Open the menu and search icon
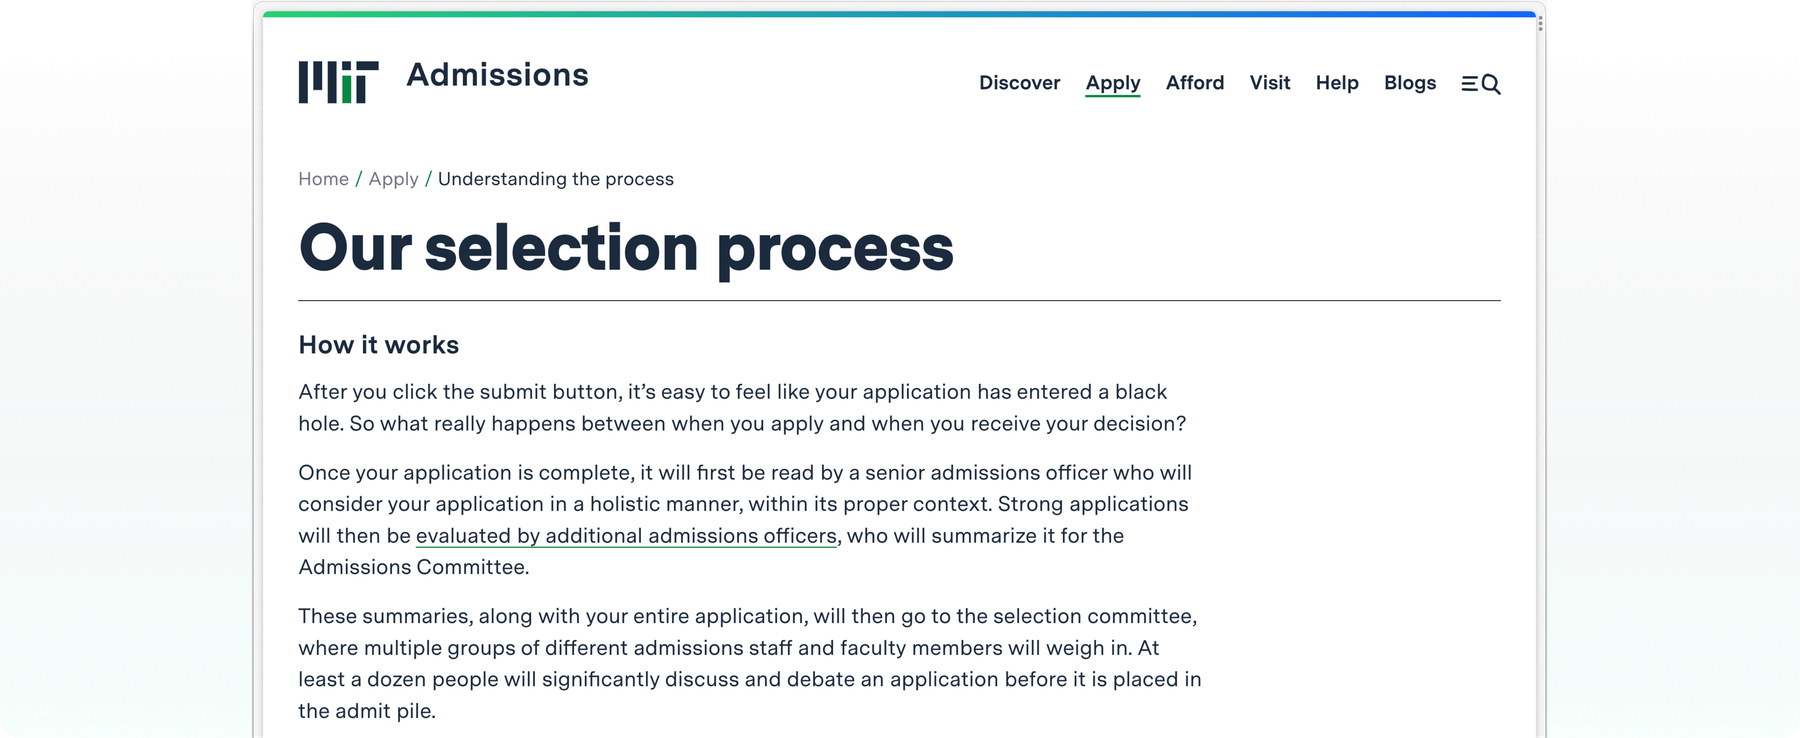This screenshot has width=1800, height=738. point(1480,84)
